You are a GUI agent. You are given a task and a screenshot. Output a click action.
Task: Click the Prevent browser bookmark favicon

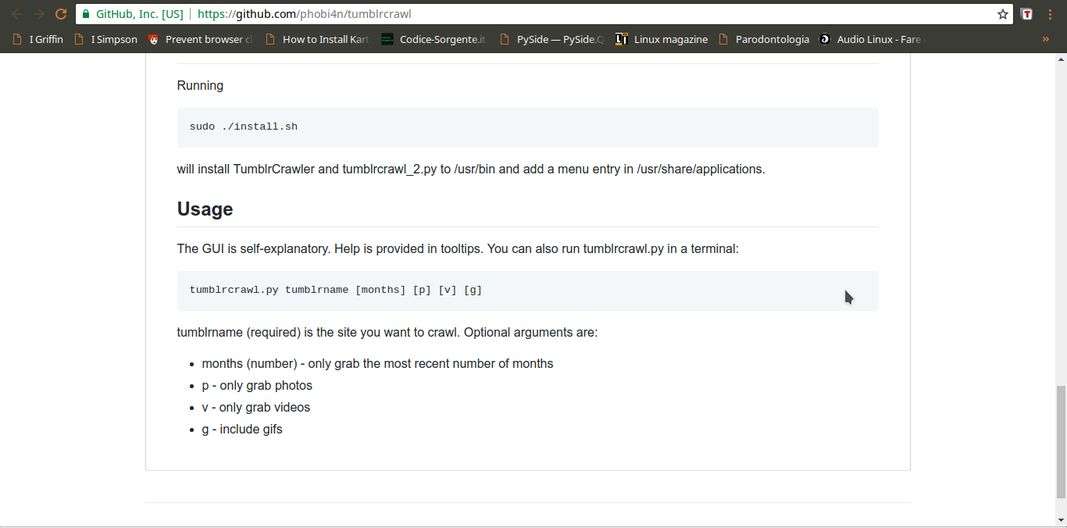(154, 39)
